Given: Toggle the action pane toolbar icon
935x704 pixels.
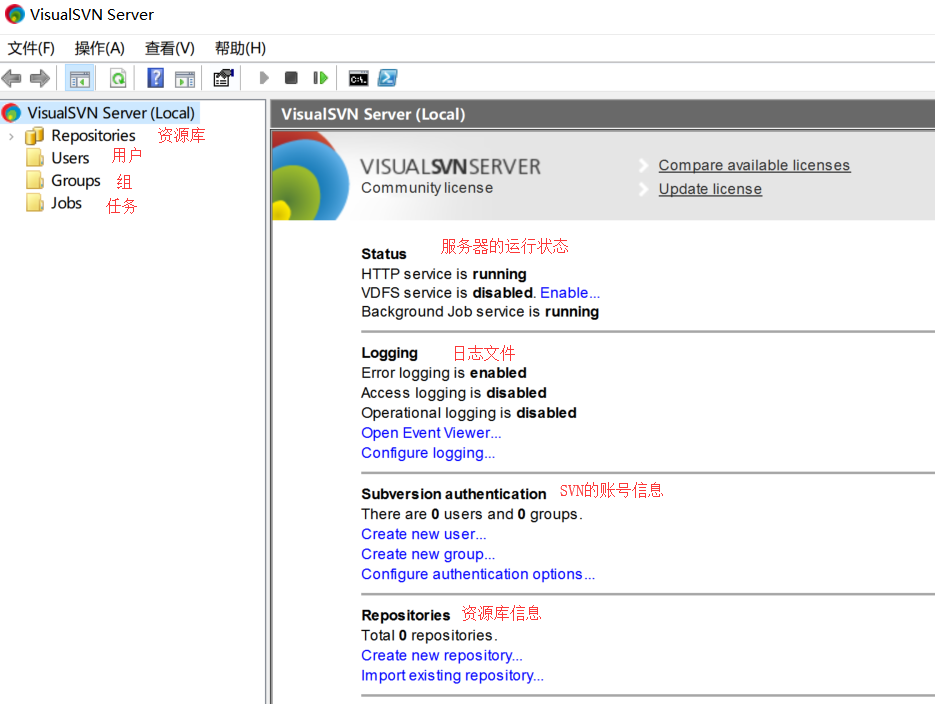Looking at the screenshot, I should coord(185,78).
